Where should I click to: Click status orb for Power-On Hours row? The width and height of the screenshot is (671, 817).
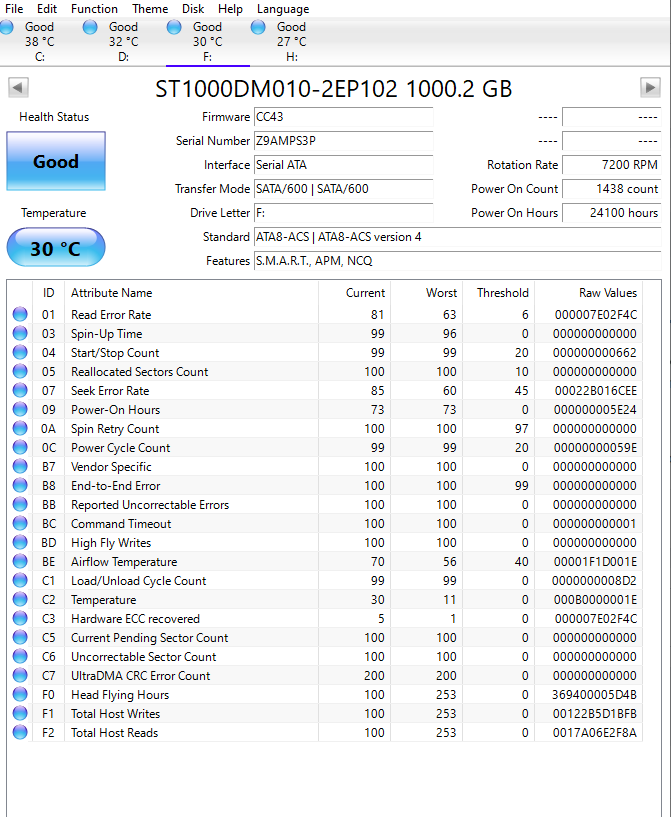[x=20, y=410]
